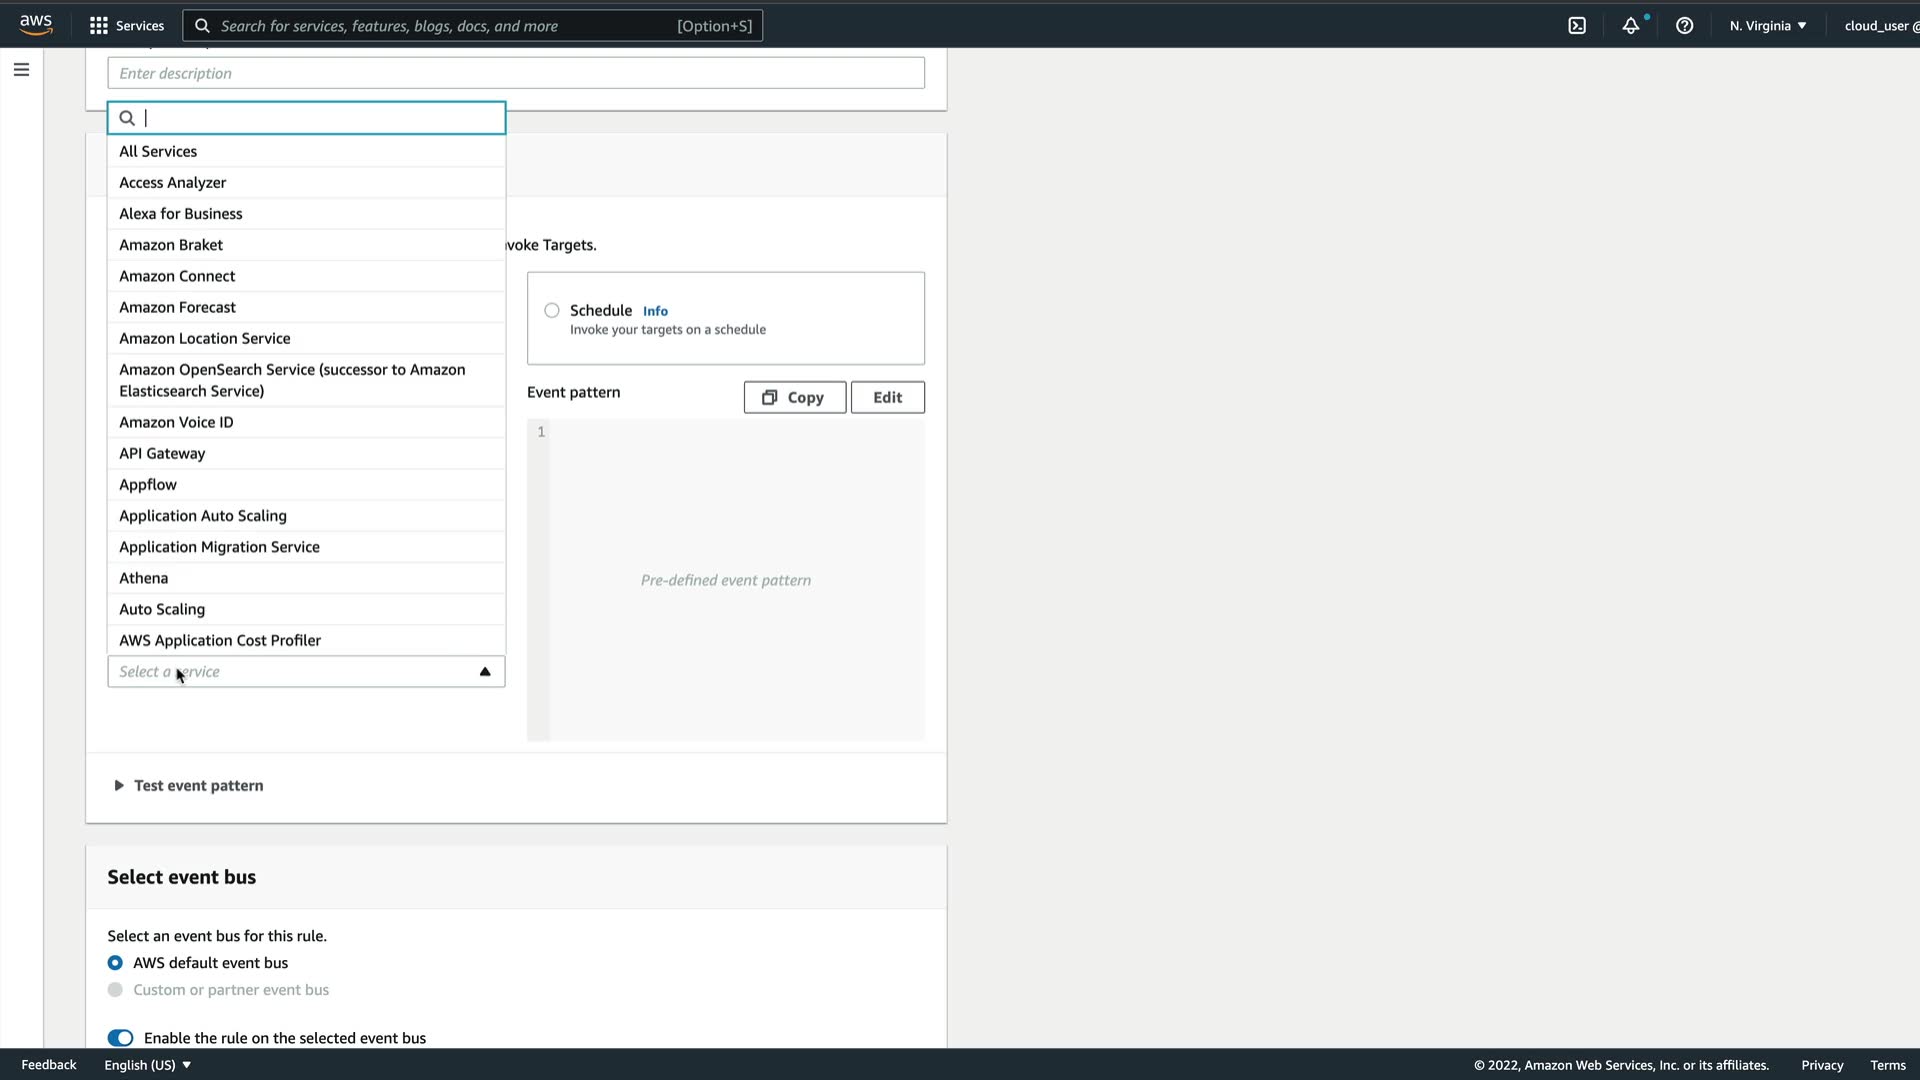This screenshot has width=1920, height=1080.
Task: Collapse the Select a service dropdown
Action: pos(485,672)
